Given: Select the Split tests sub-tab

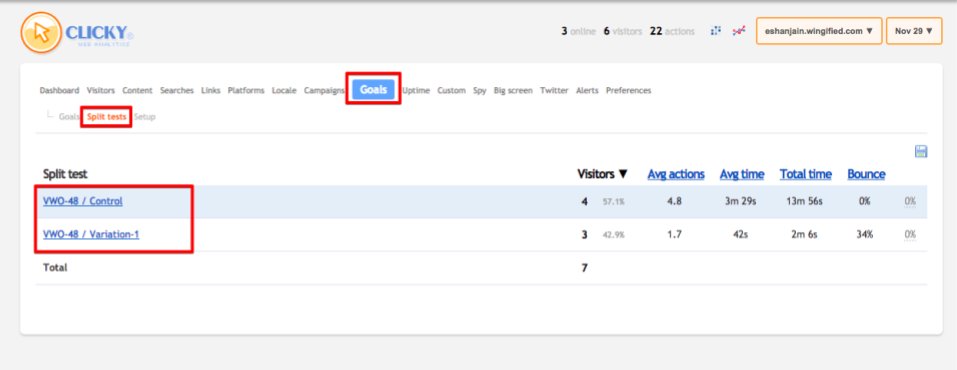Looking at the screenshot, I should click(x=106, y=117).
